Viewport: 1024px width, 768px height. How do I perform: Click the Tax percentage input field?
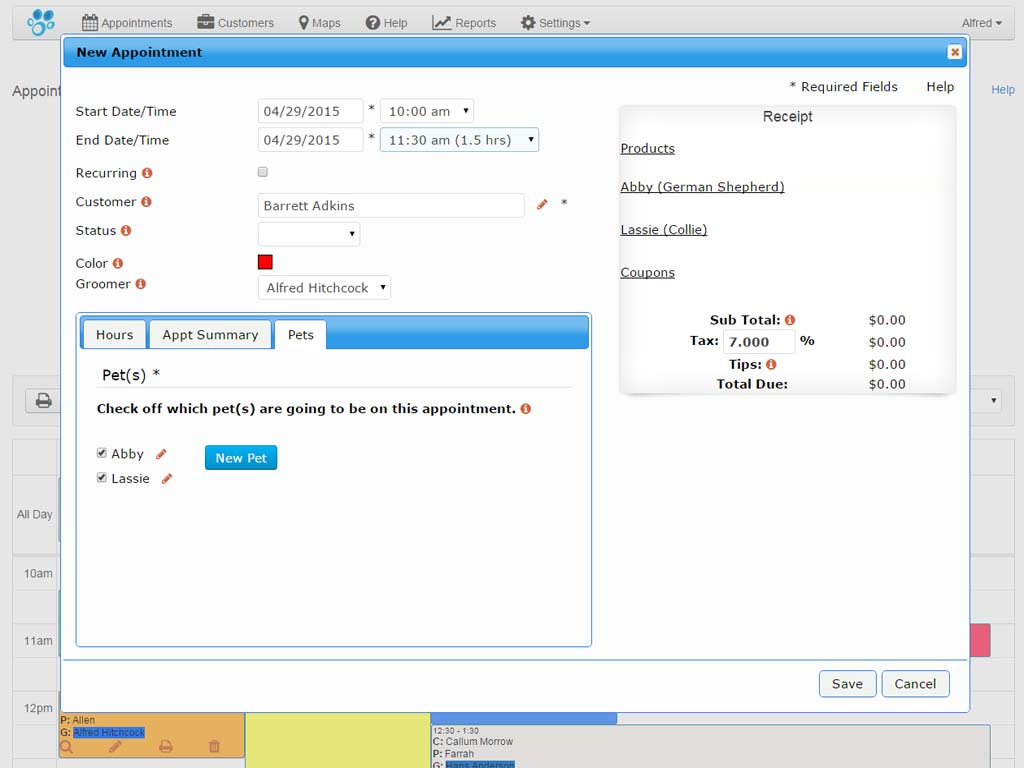pyautogui.click(x=758, y=341)
